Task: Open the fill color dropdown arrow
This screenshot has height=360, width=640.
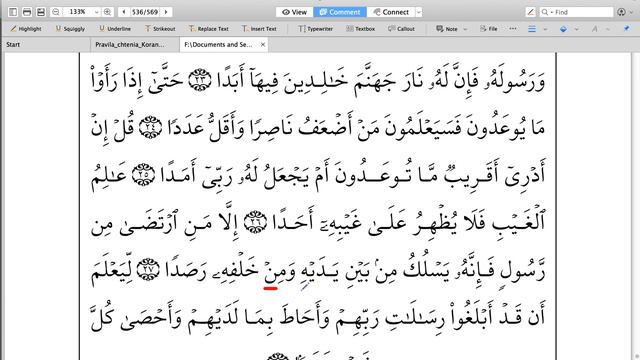Action: pyautogui.click(x=576, y=29)
